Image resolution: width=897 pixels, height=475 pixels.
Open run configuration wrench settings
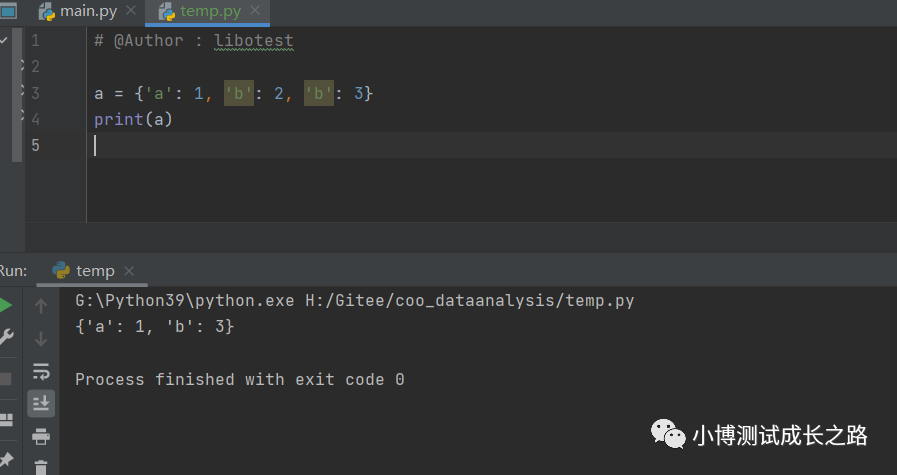point(6,337)
